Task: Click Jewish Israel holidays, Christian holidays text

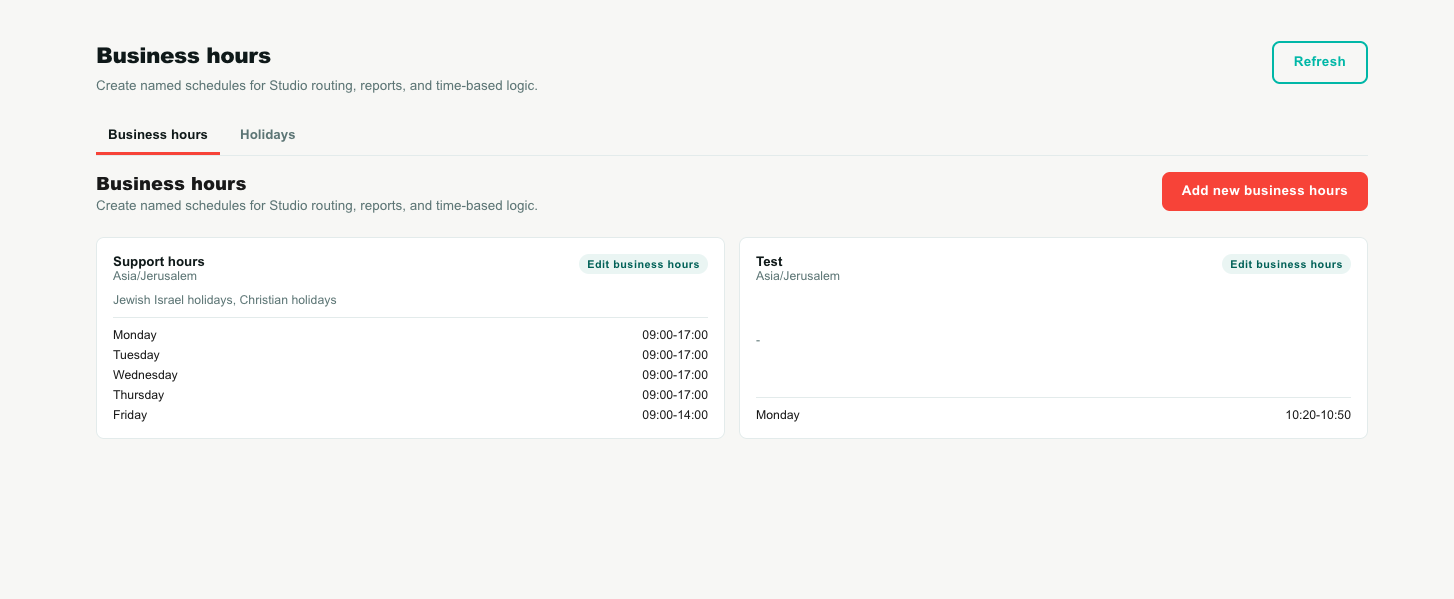Action: 225,300
